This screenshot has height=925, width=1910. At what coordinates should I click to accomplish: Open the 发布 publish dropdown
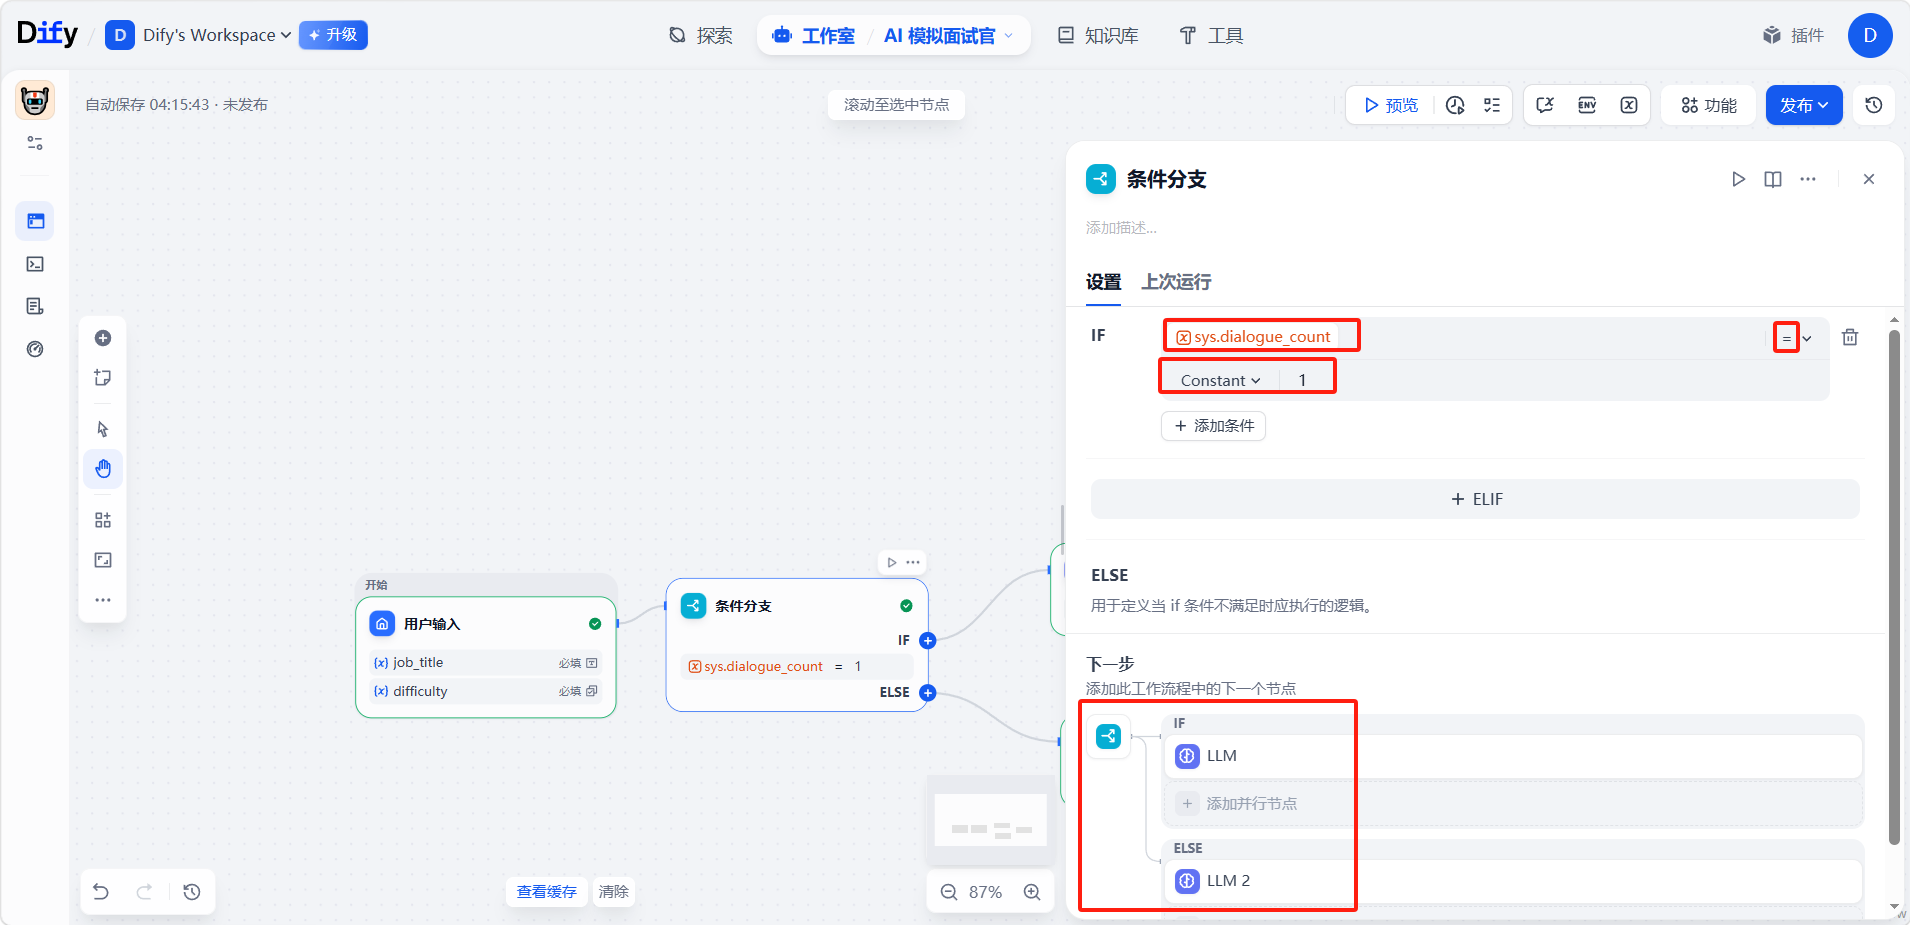pos(1804,105)
